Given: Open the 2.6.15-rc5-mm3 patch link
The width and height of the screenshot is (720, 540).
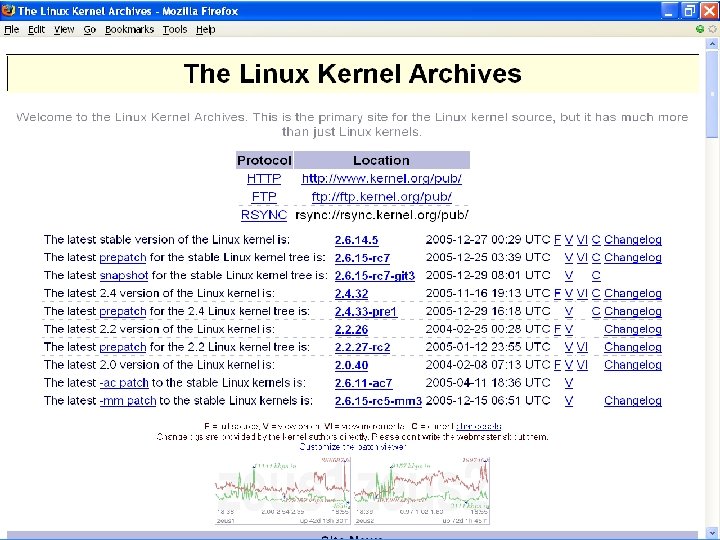Looking at the screenshot, I should tap(378, 401).
